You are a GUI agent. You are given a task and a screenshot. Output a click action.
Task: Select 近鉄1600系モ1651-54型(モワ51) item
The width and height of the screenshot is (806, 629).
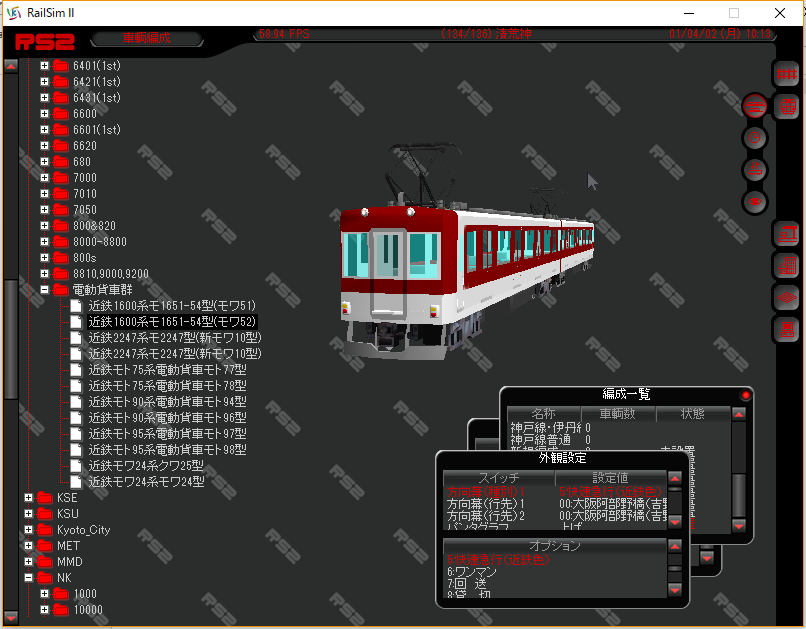point(172,306)
